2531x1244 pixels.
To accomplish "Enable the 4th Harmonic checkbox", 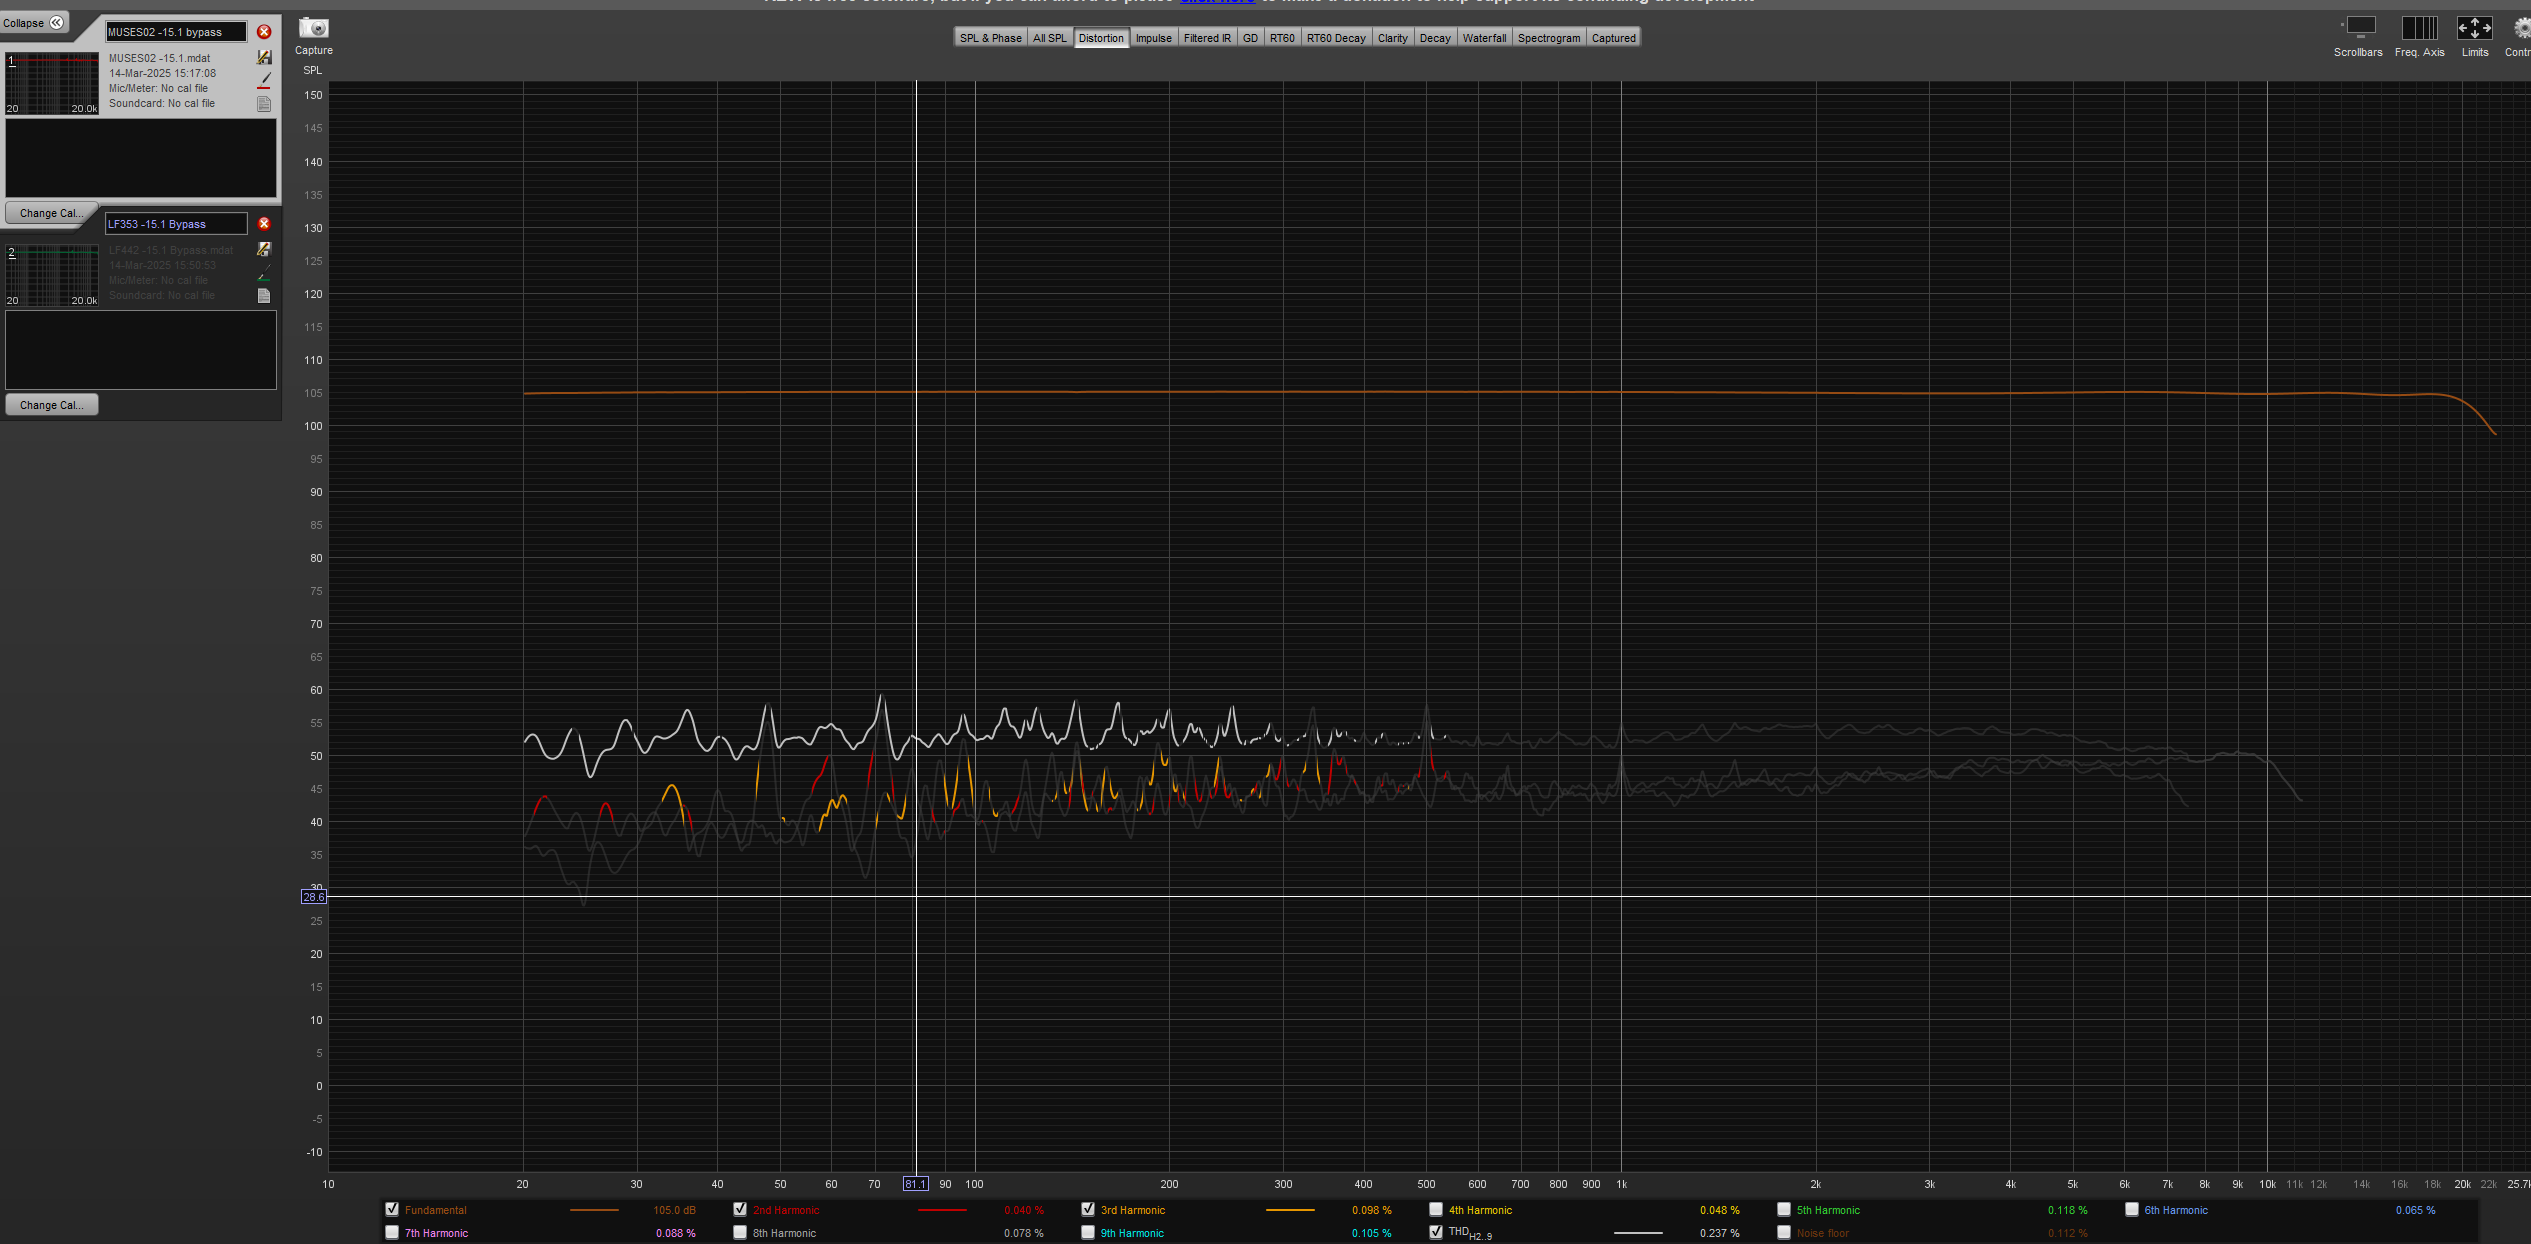I will click(x=1436, y=1209).
